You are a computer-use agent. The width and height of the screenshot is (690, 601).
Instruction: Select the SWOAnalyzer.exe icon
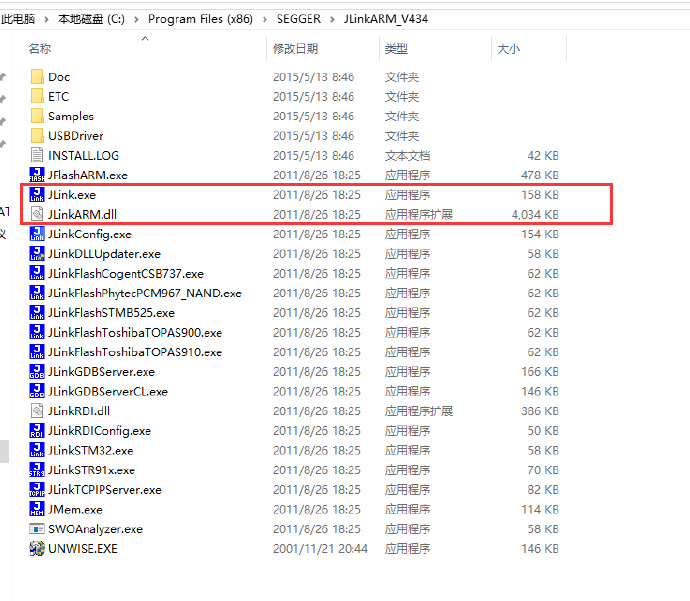[x=37, y=529]
